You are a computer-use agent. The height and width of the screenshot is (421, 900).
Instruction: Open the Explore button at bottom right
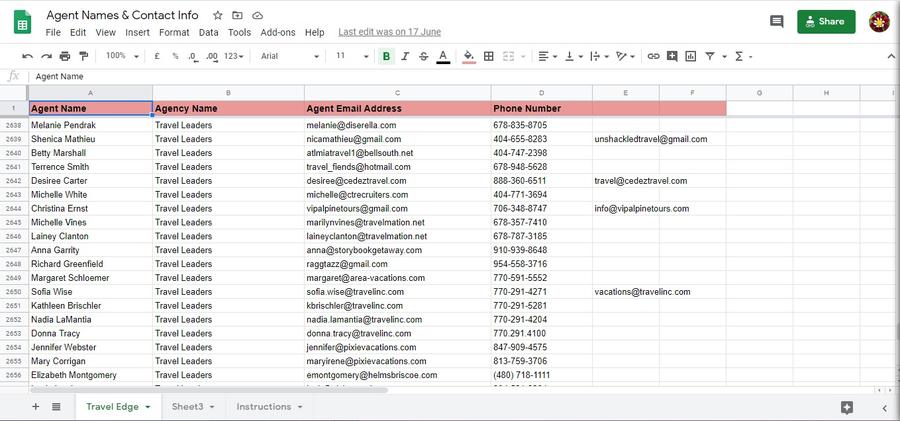[847, 408]
